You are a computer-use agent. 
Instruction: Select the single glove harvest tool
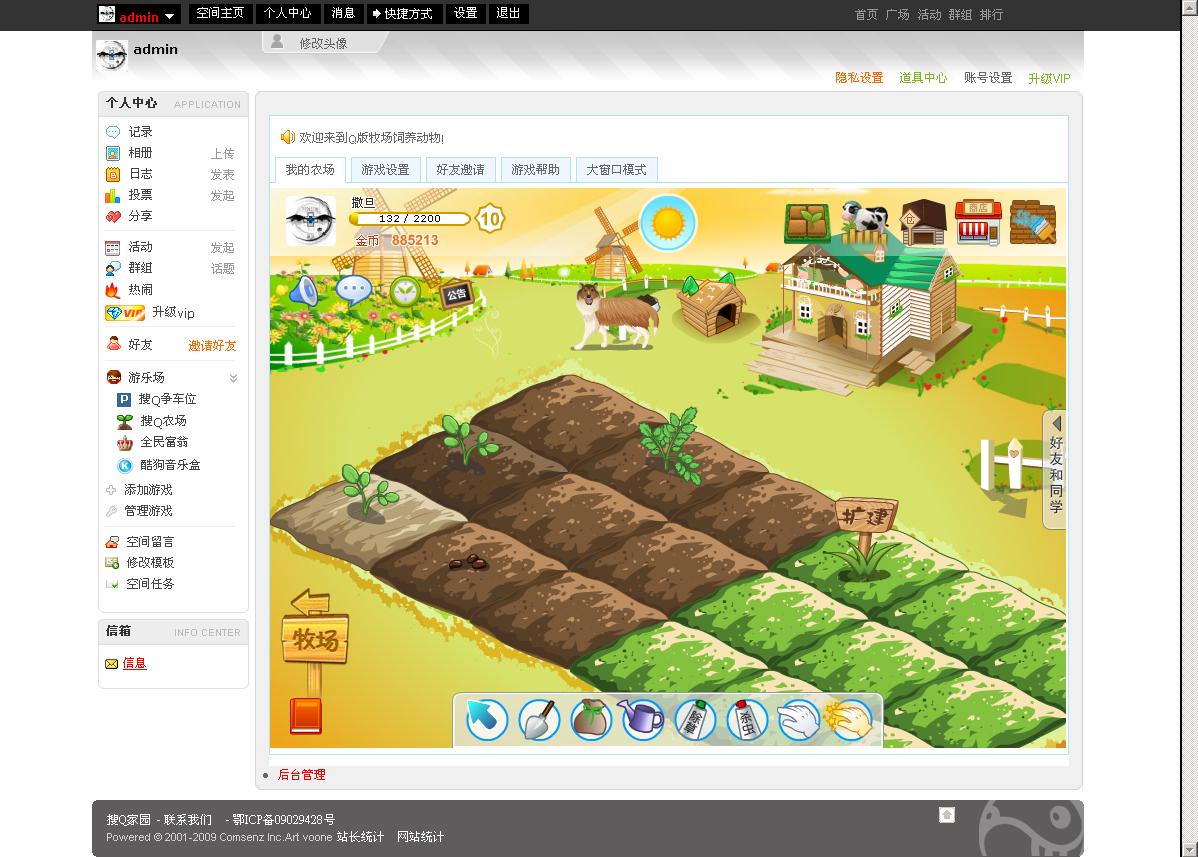coord(798,720)
